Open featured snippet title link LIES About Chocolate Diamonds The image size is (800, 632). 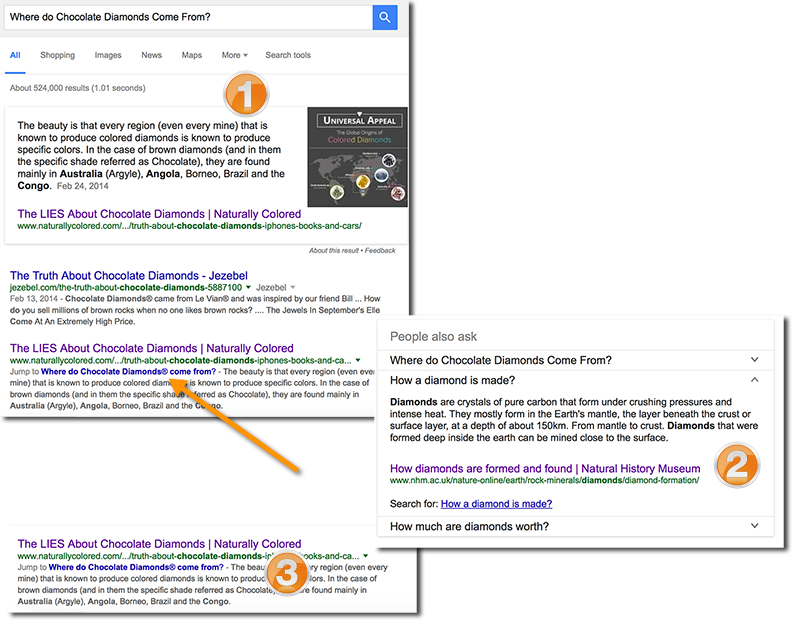pyautogui.click(x=159, y=214)
